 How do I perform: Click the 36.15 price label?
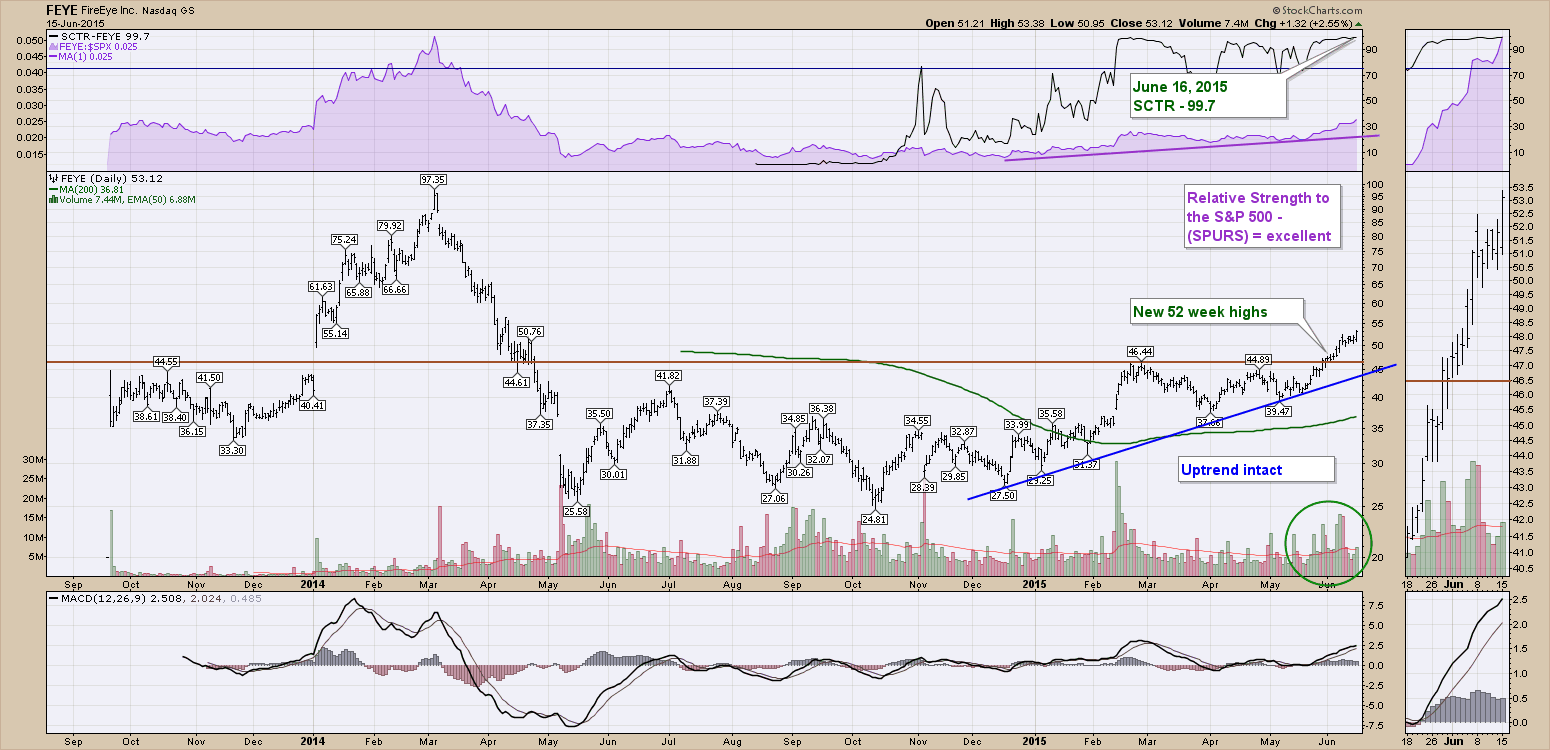[x=193, y=432]
